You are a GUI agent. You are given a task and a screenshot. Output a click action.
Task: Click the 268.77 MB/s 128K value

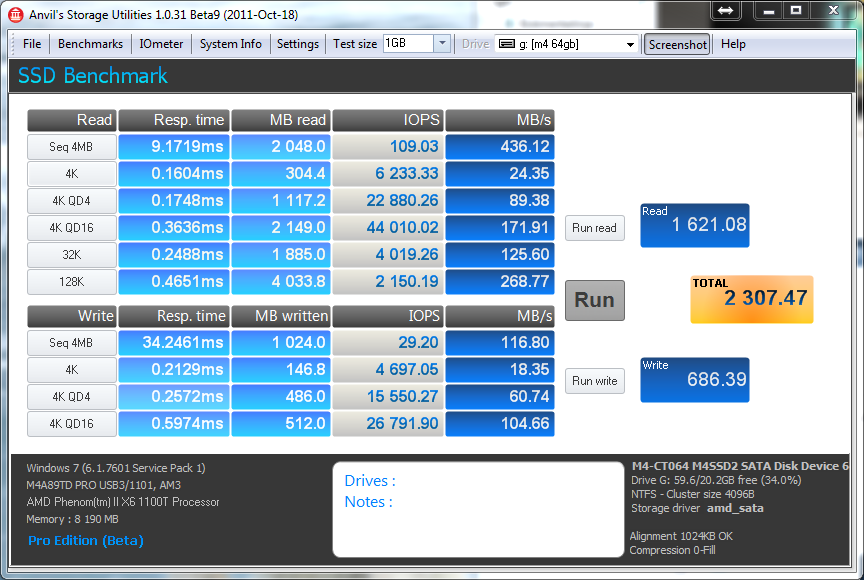[500, 281]
